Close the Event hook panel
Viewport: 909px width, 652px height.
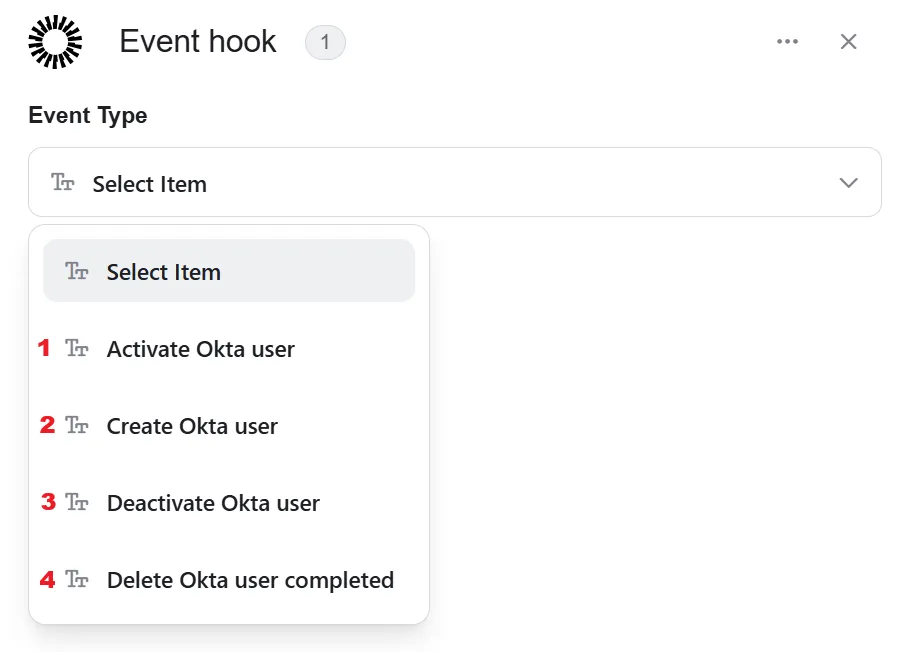coord(848,42)
